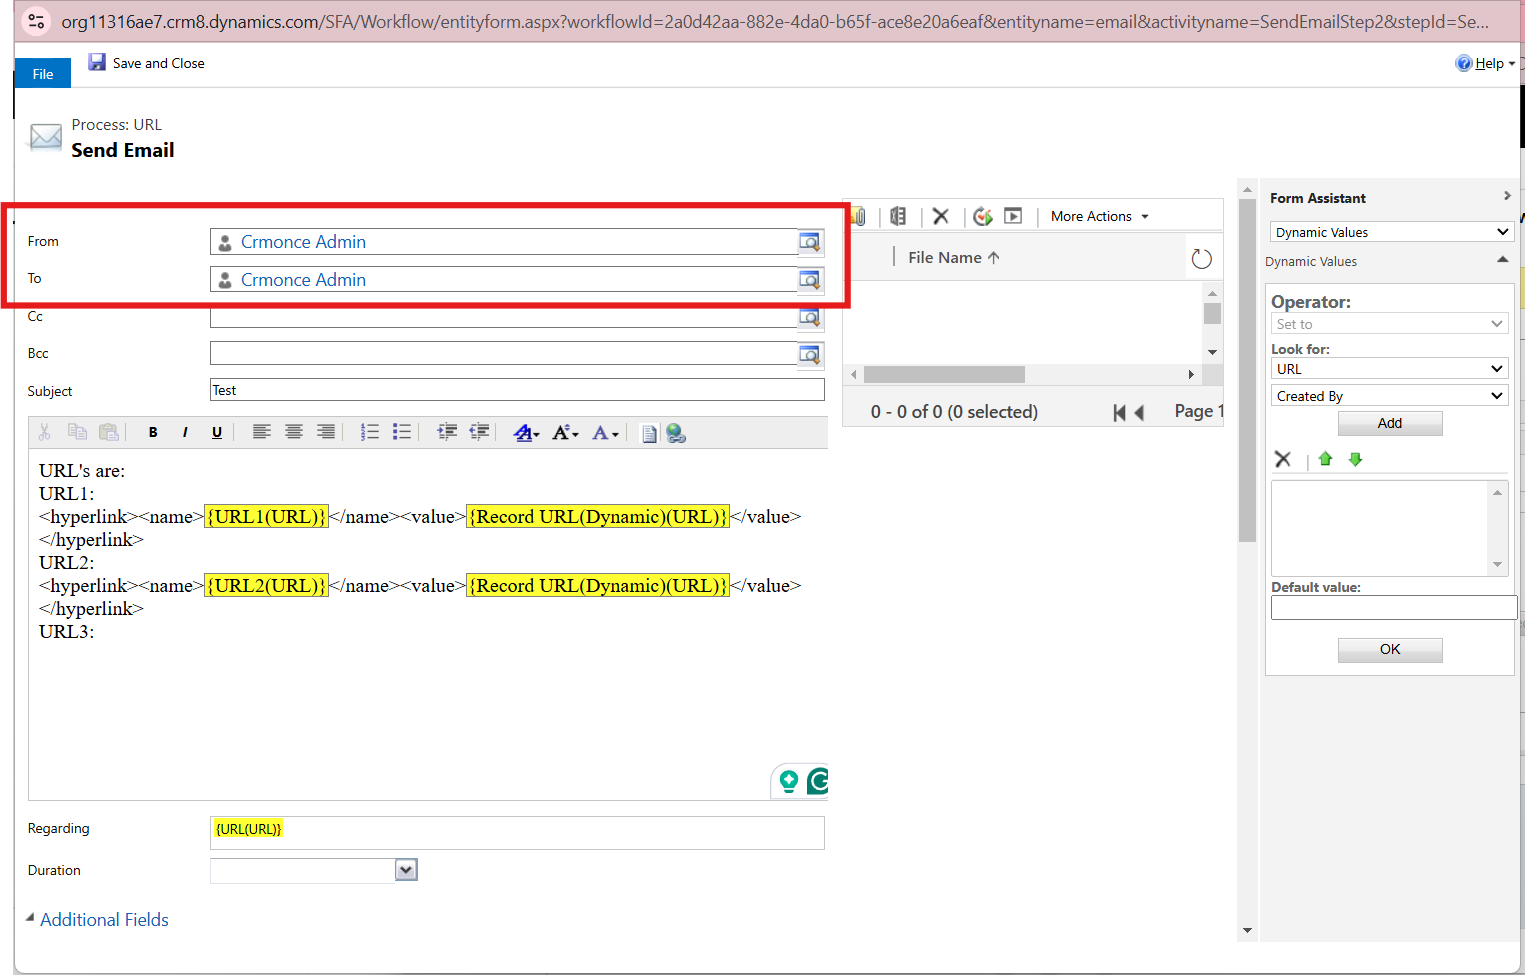Click the Default value input field
Screen dimensions: 1525x975
click(1394, 608)
